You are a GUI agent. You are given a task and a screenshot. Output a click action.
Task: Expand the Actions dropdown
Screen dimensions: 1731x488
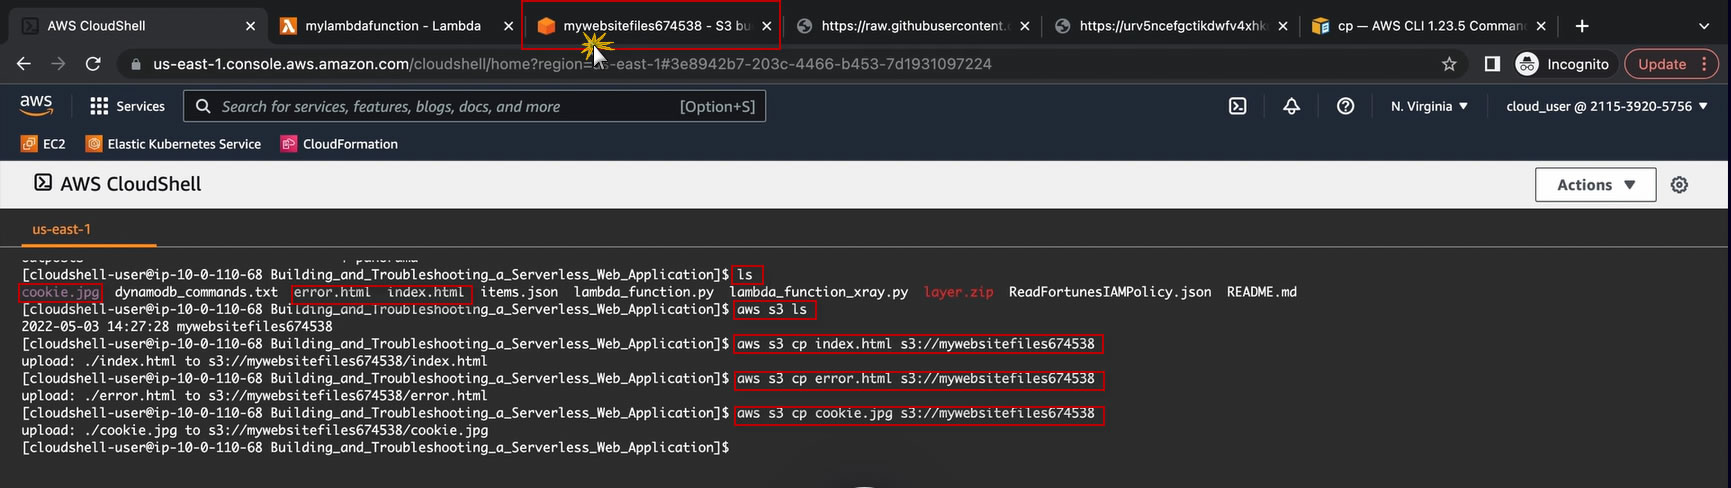coord(1595,185)
